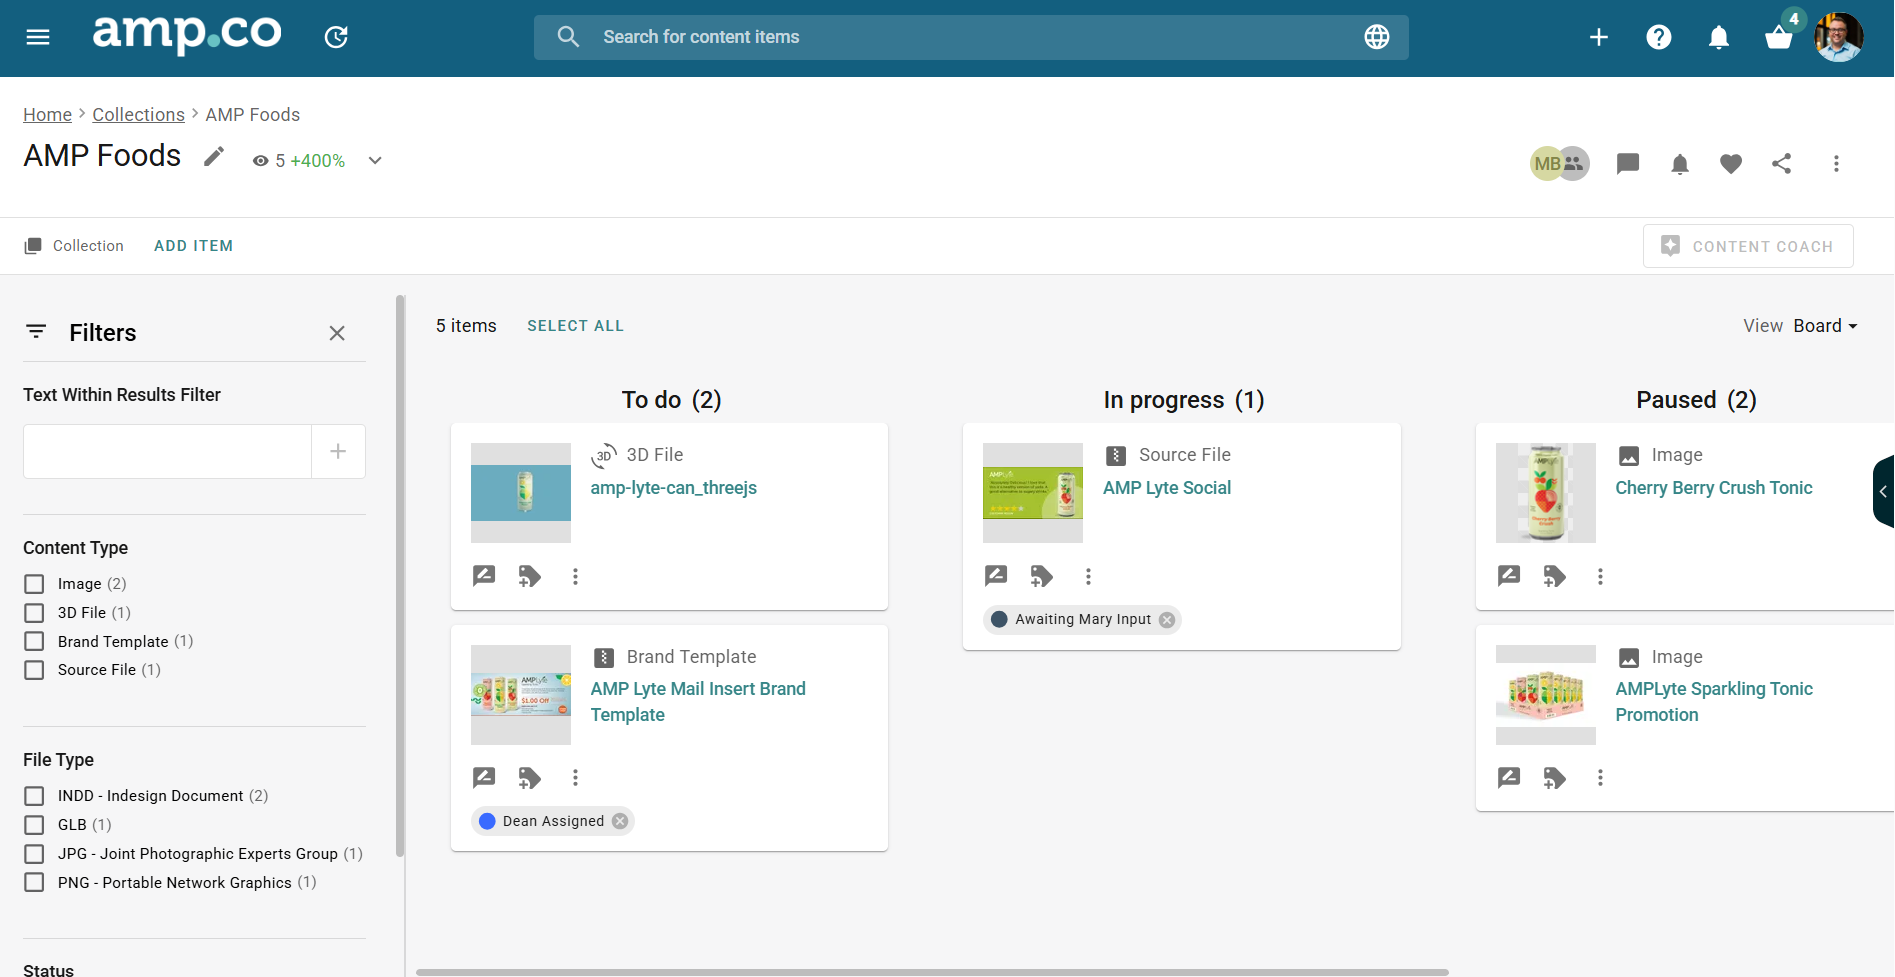Open the globe language selector in search bar

[x=1377, y=37]
